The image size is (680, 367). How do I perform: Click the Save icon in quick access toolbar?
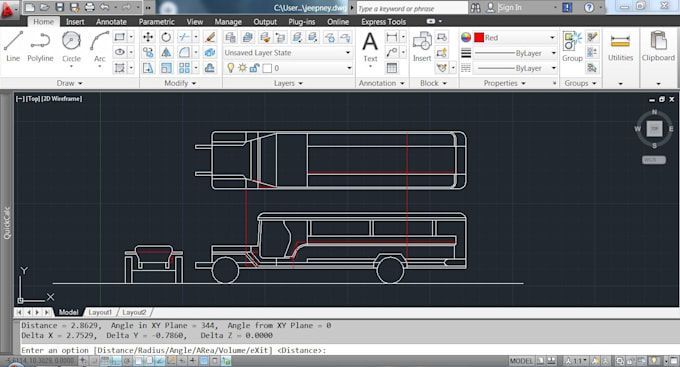pyautogui.click(x=60, y=7)
